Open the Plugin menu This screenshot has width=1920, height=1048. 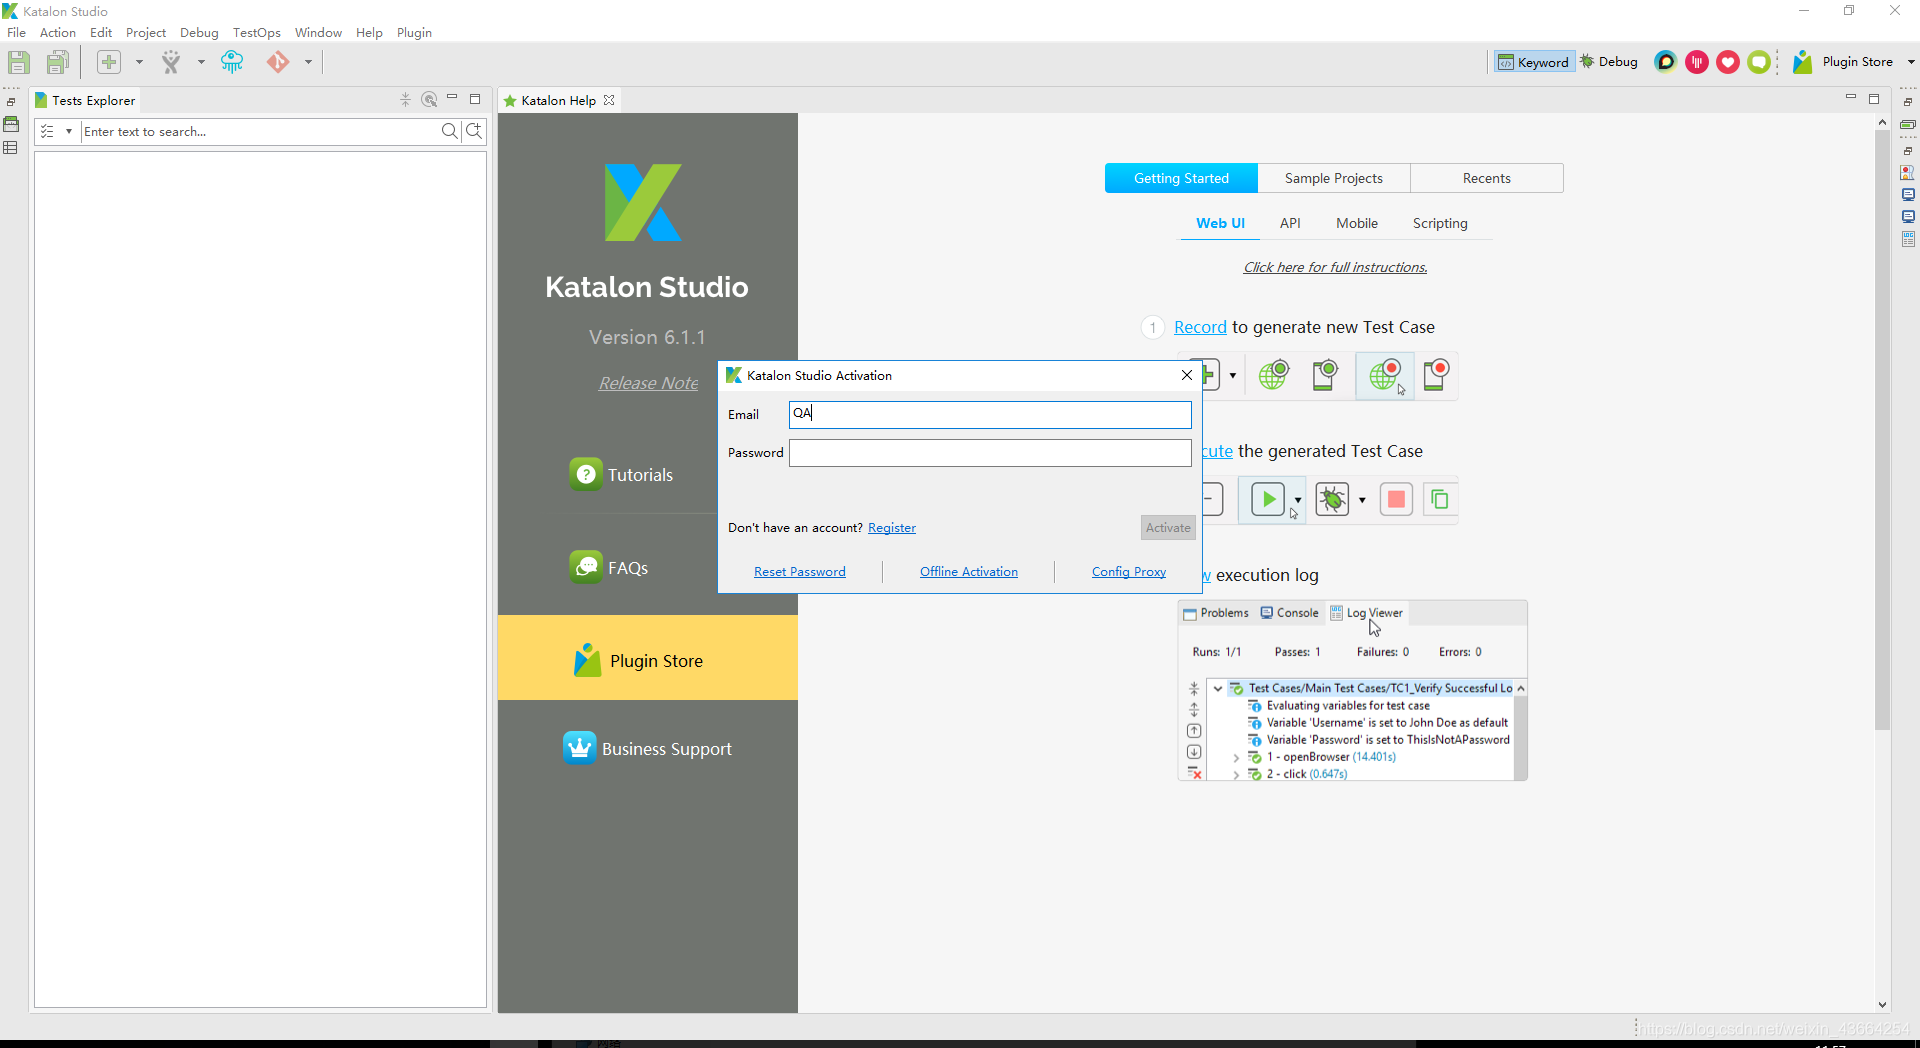pos(414,32)
